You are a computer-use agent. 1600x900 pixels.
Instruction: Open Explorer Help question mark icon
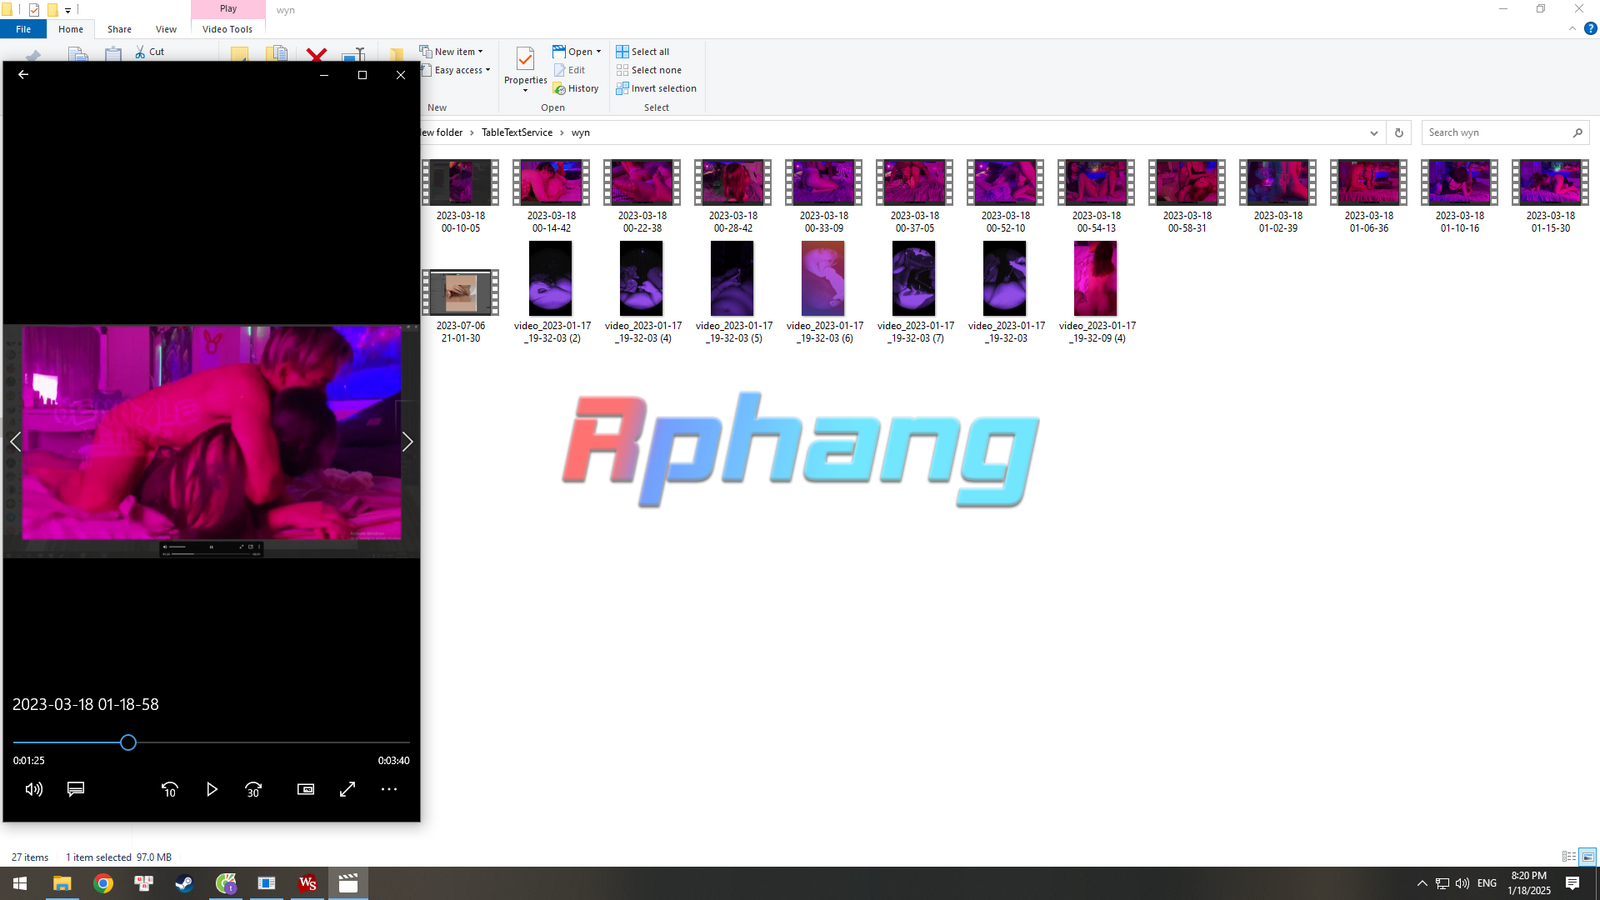pyautogui.click(x=1590, y=29)
